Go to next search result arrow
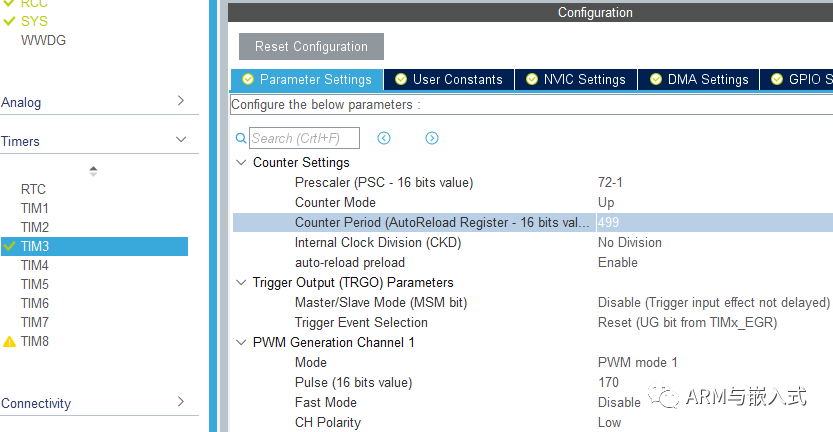The image size is (833, 432). (x=432, y=138)
